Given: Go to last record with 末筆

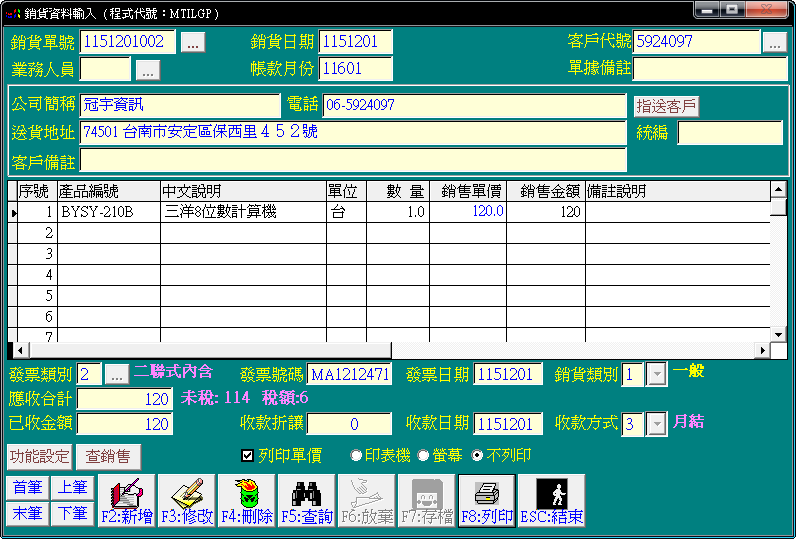Looking at the screenshot, I should coord(28,514).
